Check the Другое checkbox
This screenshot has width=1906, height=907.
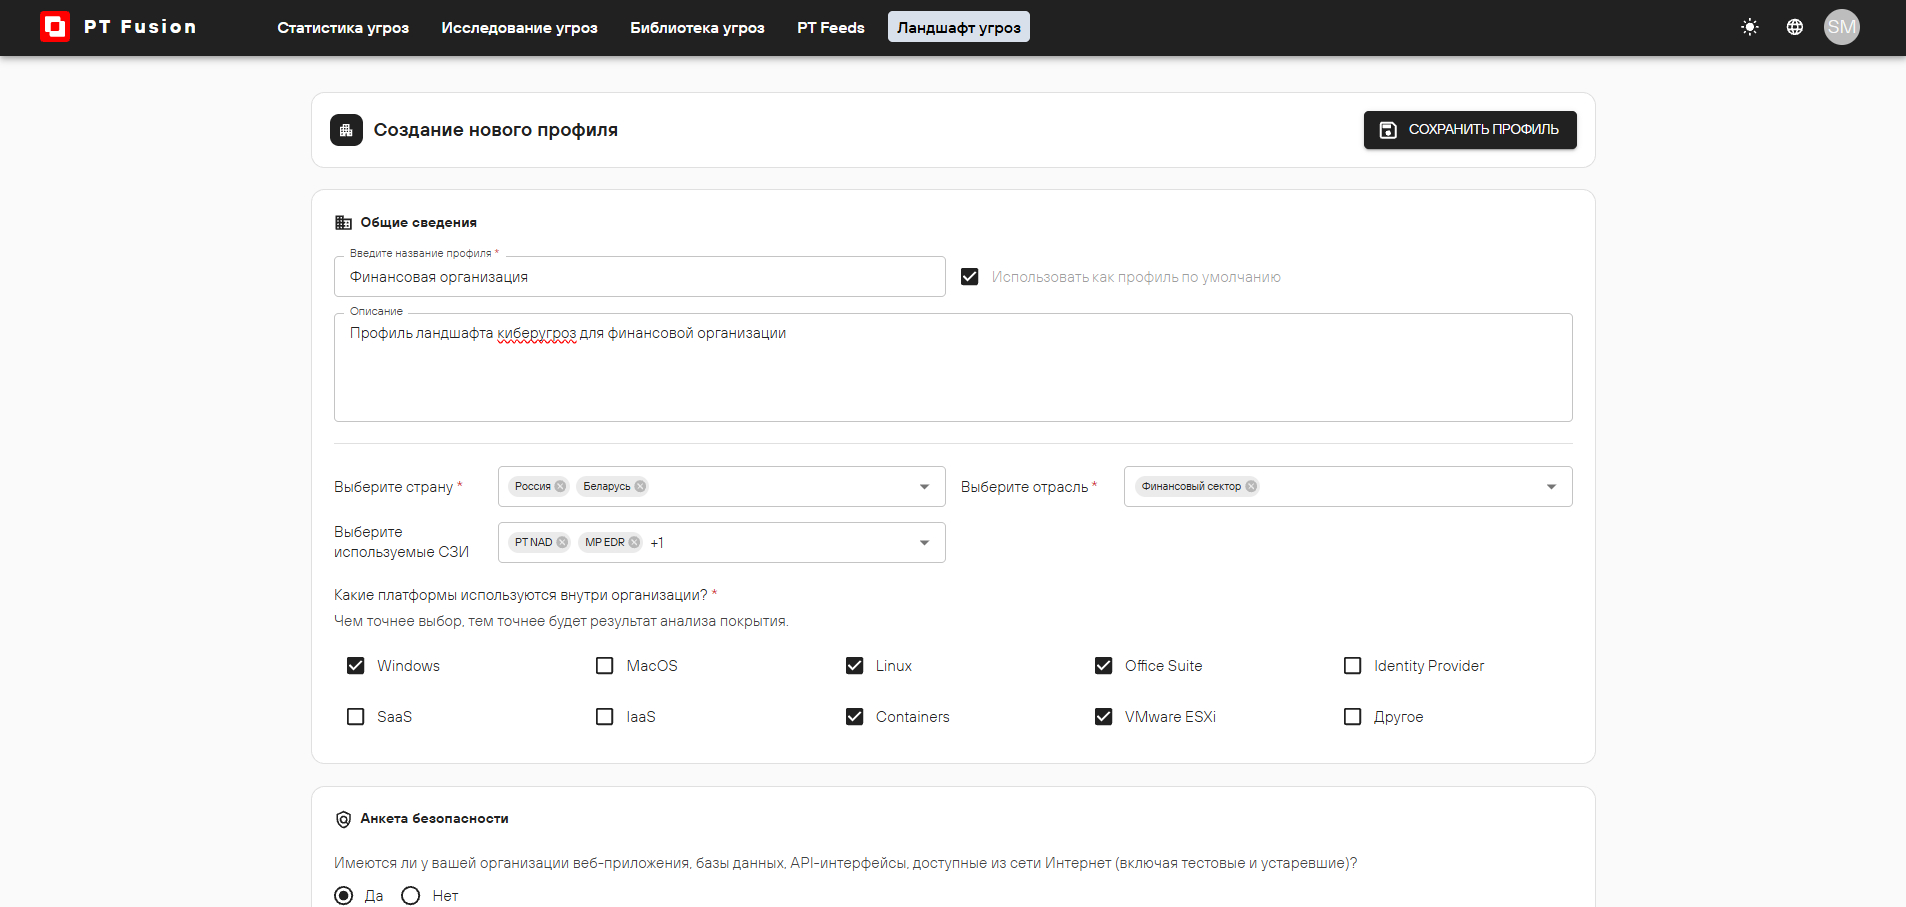[x=1352, y=717]
